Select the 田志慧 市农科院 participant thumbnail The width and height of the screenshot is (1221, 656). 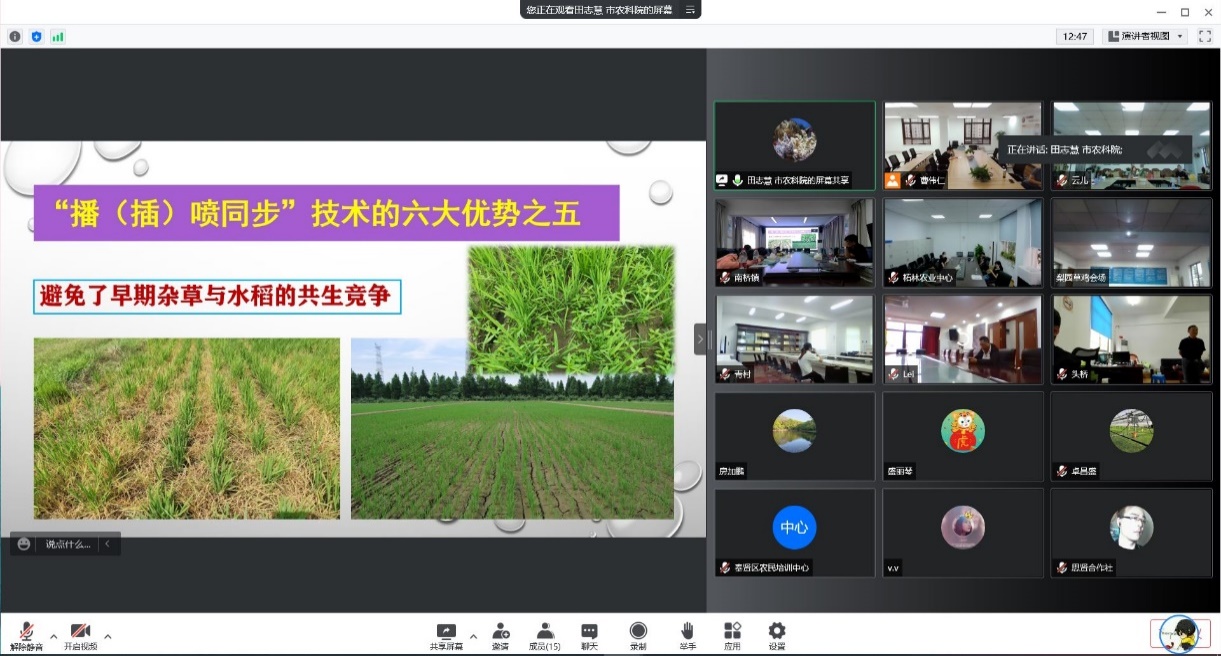(795, 145)
